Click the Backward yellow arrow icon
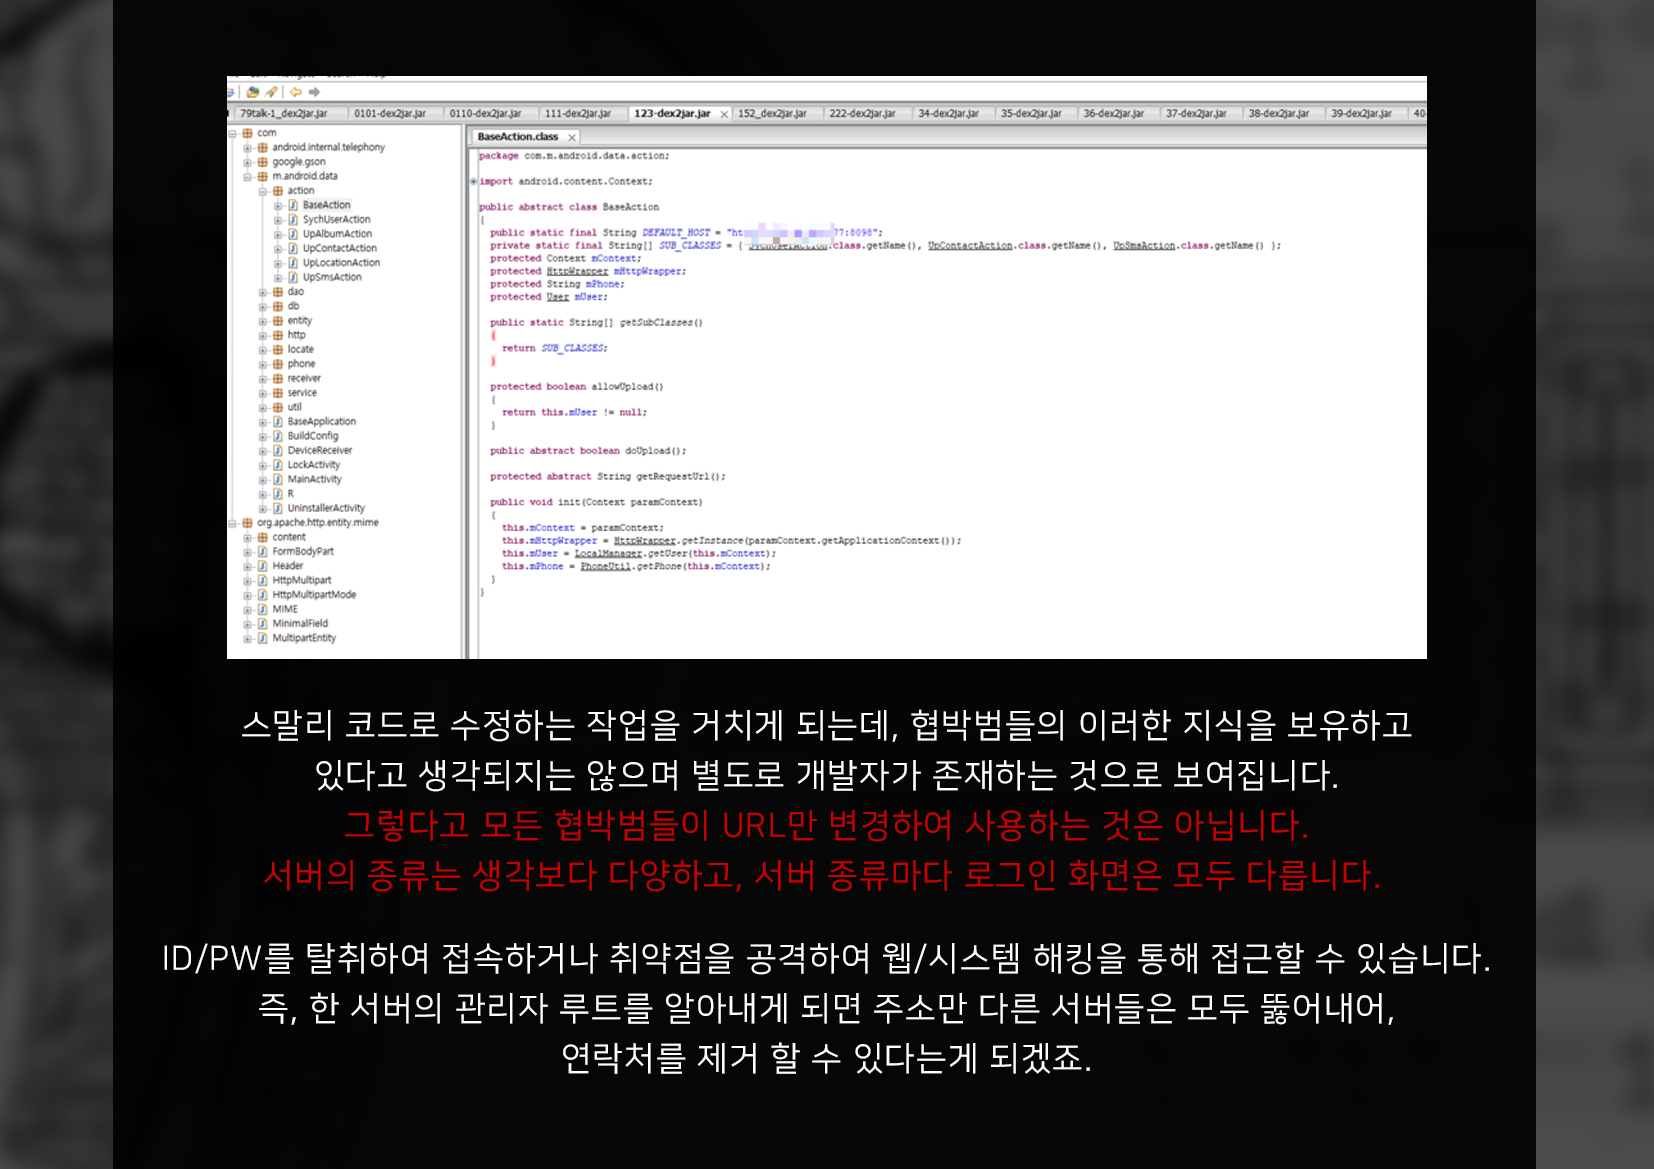The height and width of the screenshot is (1169, 1654). [x=296, y=92]
